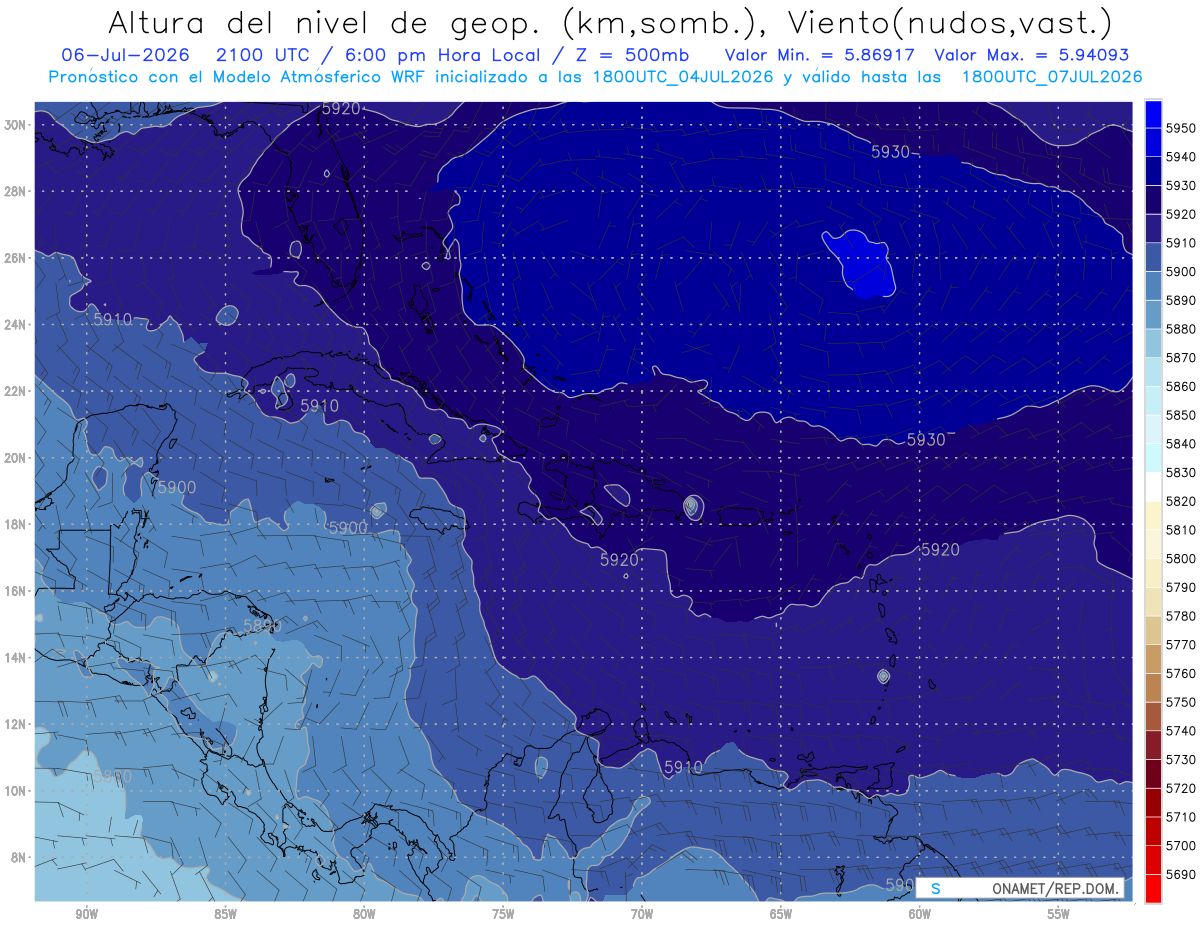Click the '55W' longitude axis label
The image size is (1200, 927).
(x=1059, y=914)
